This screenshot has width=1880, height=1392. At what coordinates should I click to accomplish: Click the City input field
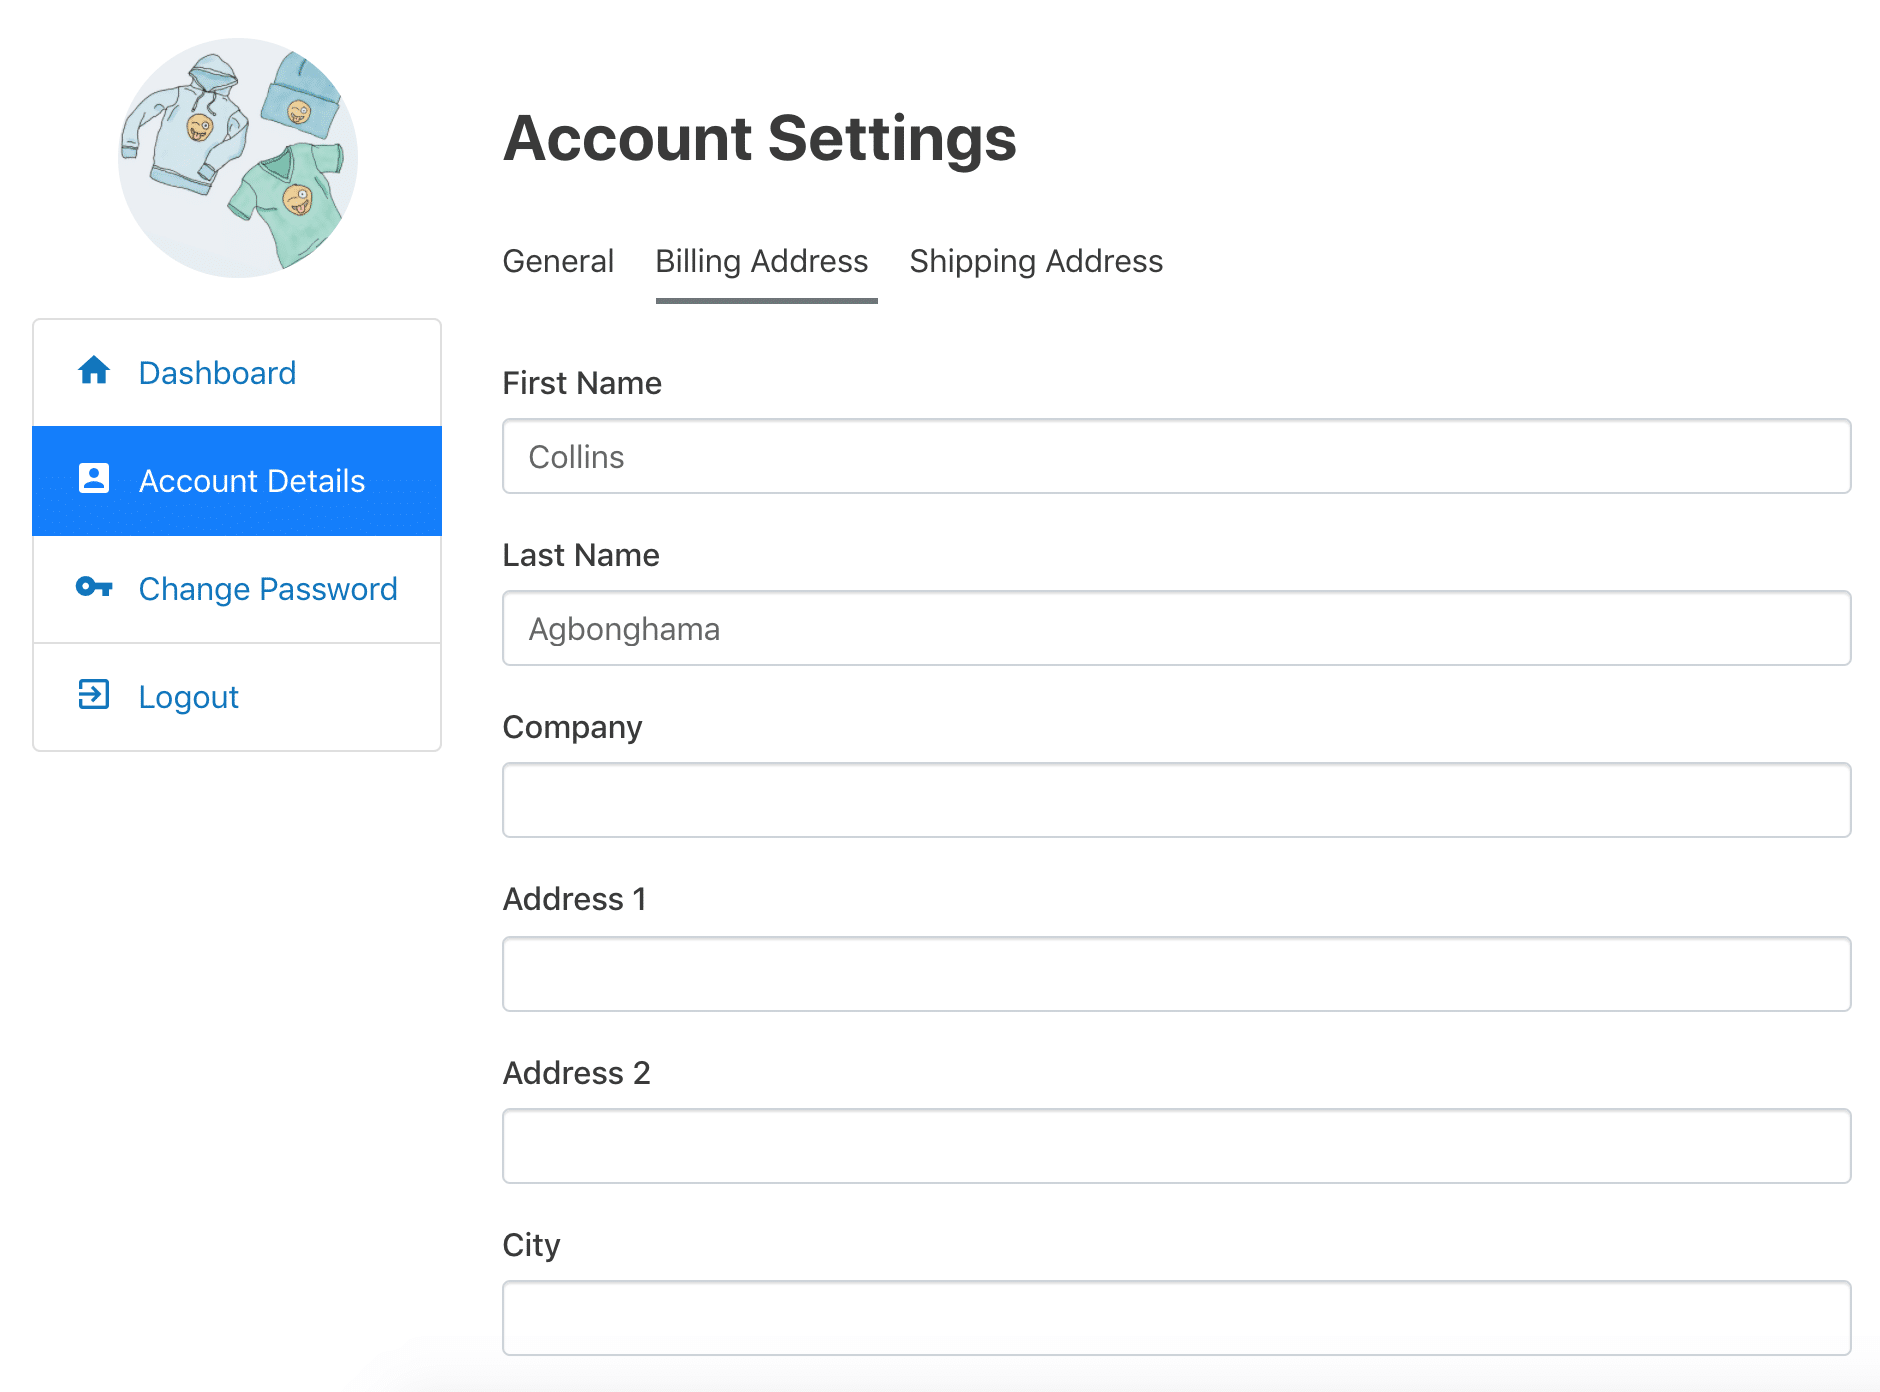tap(1175, 1318)
